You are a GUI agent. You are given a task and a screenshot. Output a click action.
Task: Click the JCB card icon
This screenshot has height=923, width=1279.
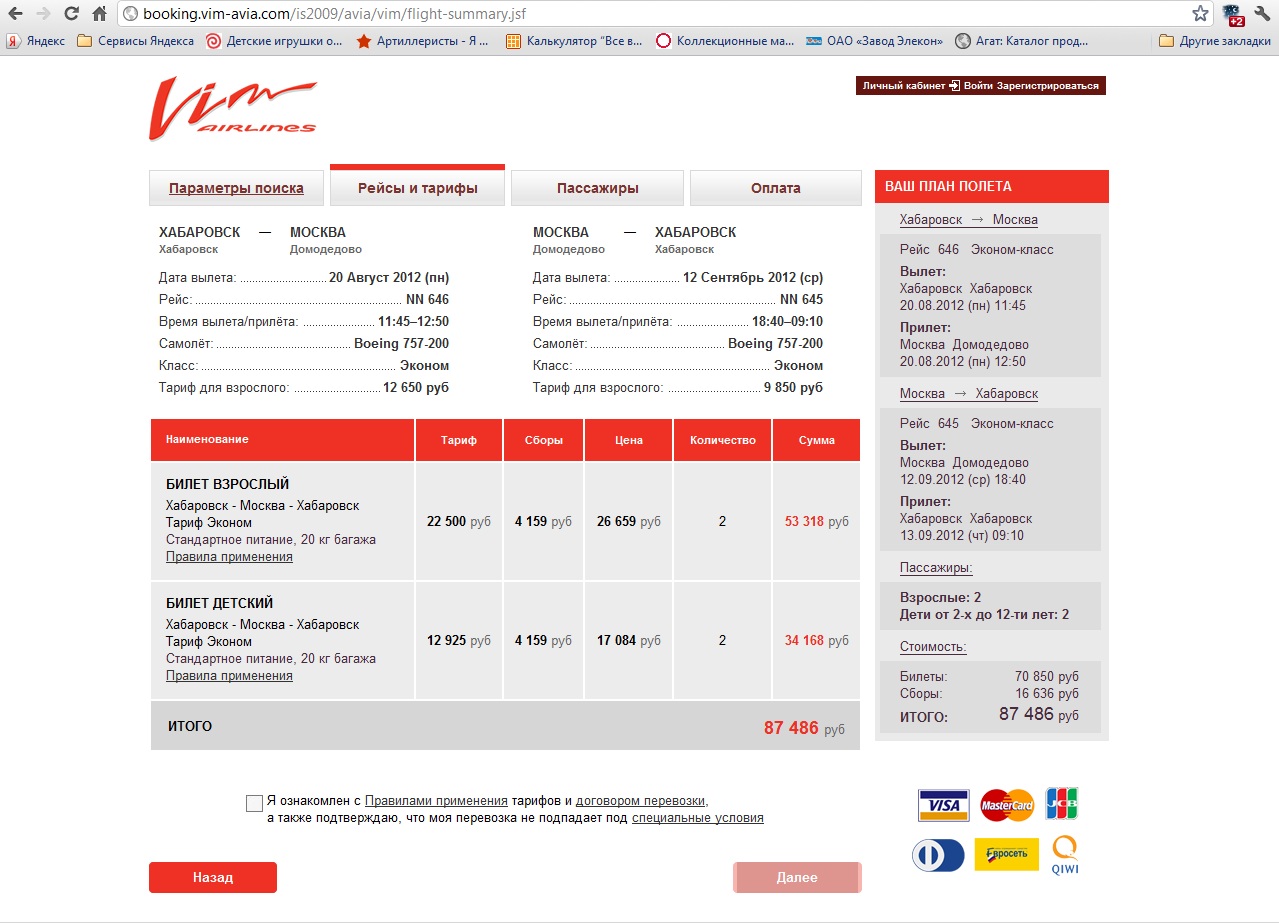tap(1061, 804)
